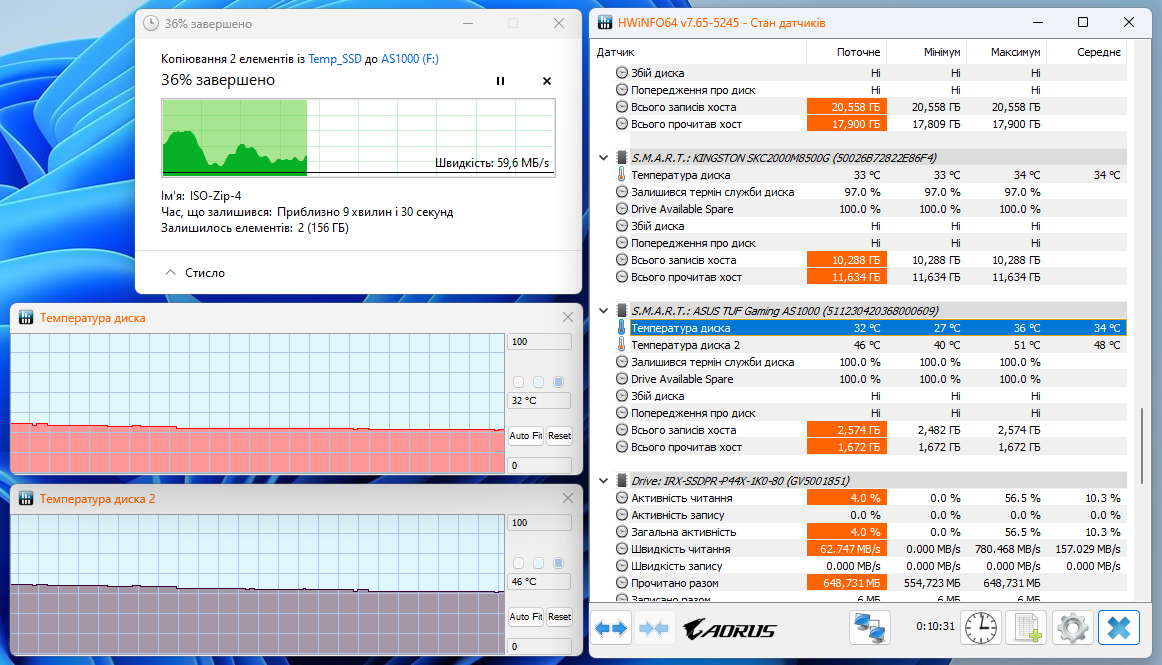The width and height of the screenshot is (1162, 665).
Task: Collapse the ASUS TUF Gaming AS1000 group
Action: click(x=603, y=311)
